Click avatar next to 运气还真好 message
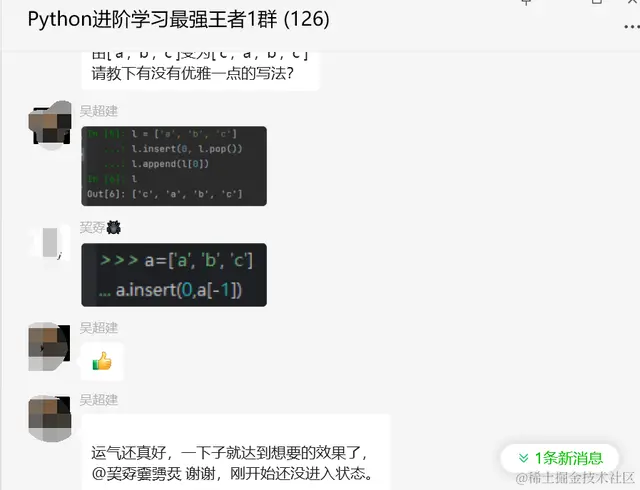The height and width of the screenshot is (490, 640). [x=50, y=418]
